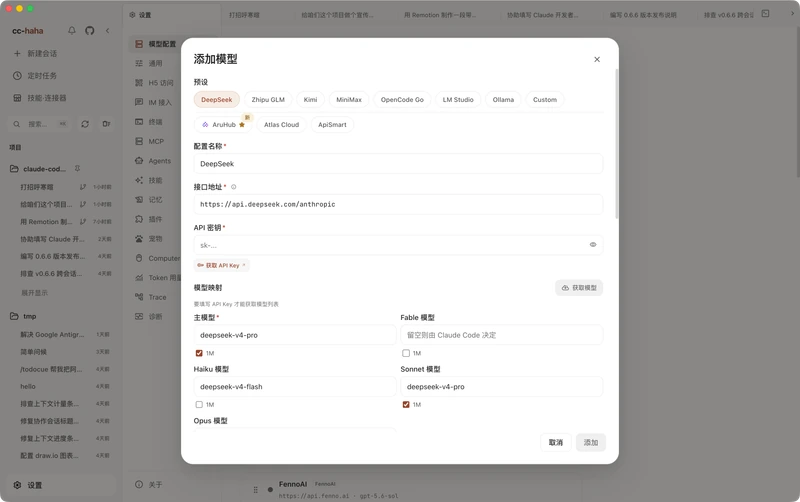Open notifications bell icon in sidebar
Image resolution: width=800 pixels, height=502 pixels.
click(x=72, y=31)
